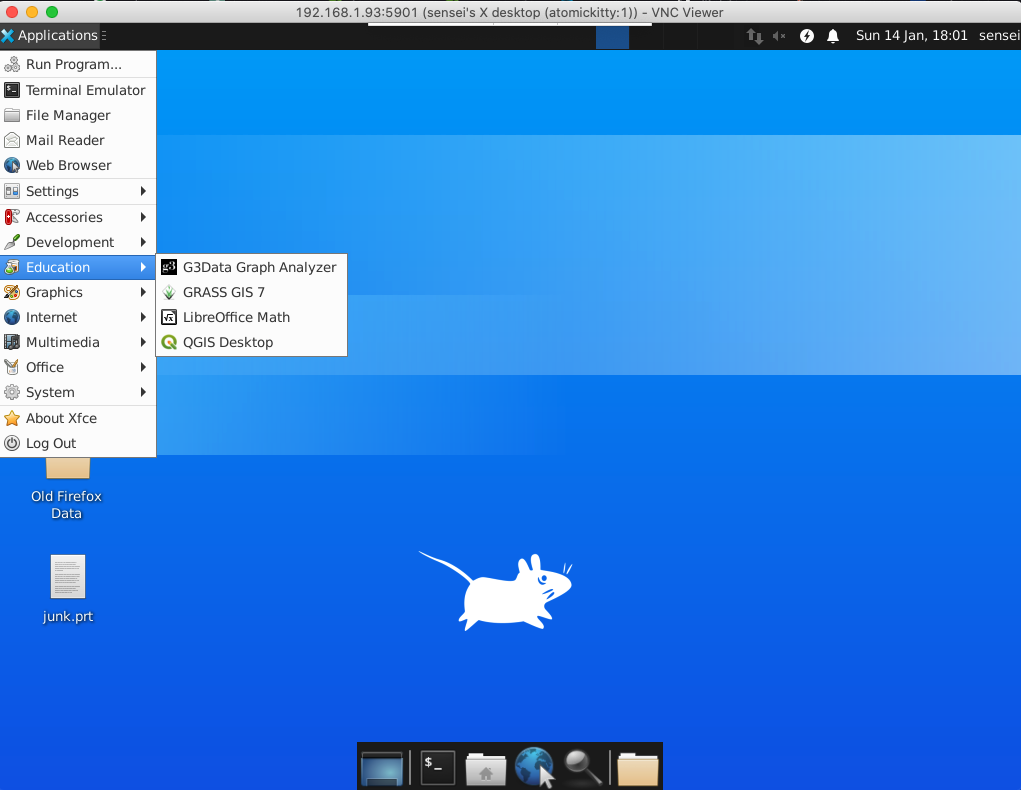Click the Terminal Emulator menu icon

pyautogui.click(x=12, y=90)
